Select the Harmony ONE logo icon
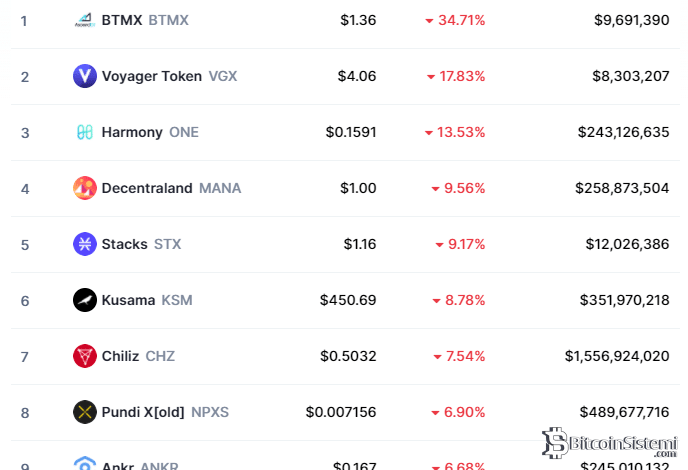688x470 pixels. coord(85,132)
